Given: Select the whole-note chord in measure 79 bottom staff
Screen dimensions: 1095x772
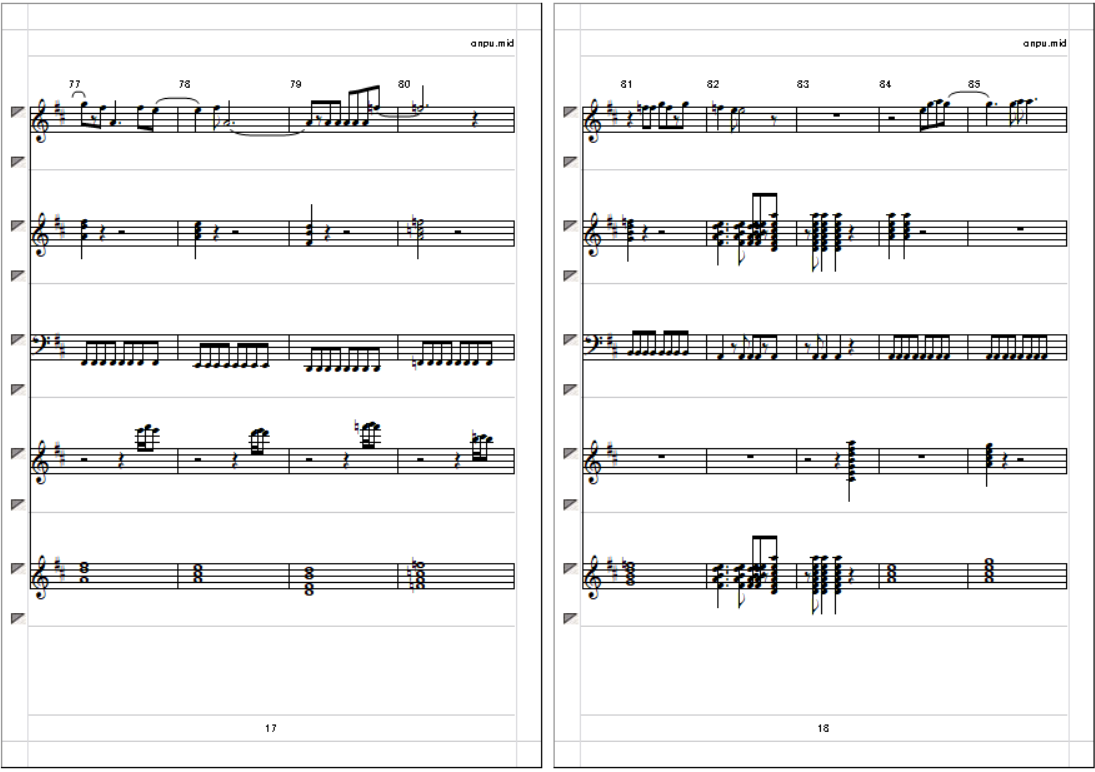Looking at the screenshot, I should [x=309, y=581].
